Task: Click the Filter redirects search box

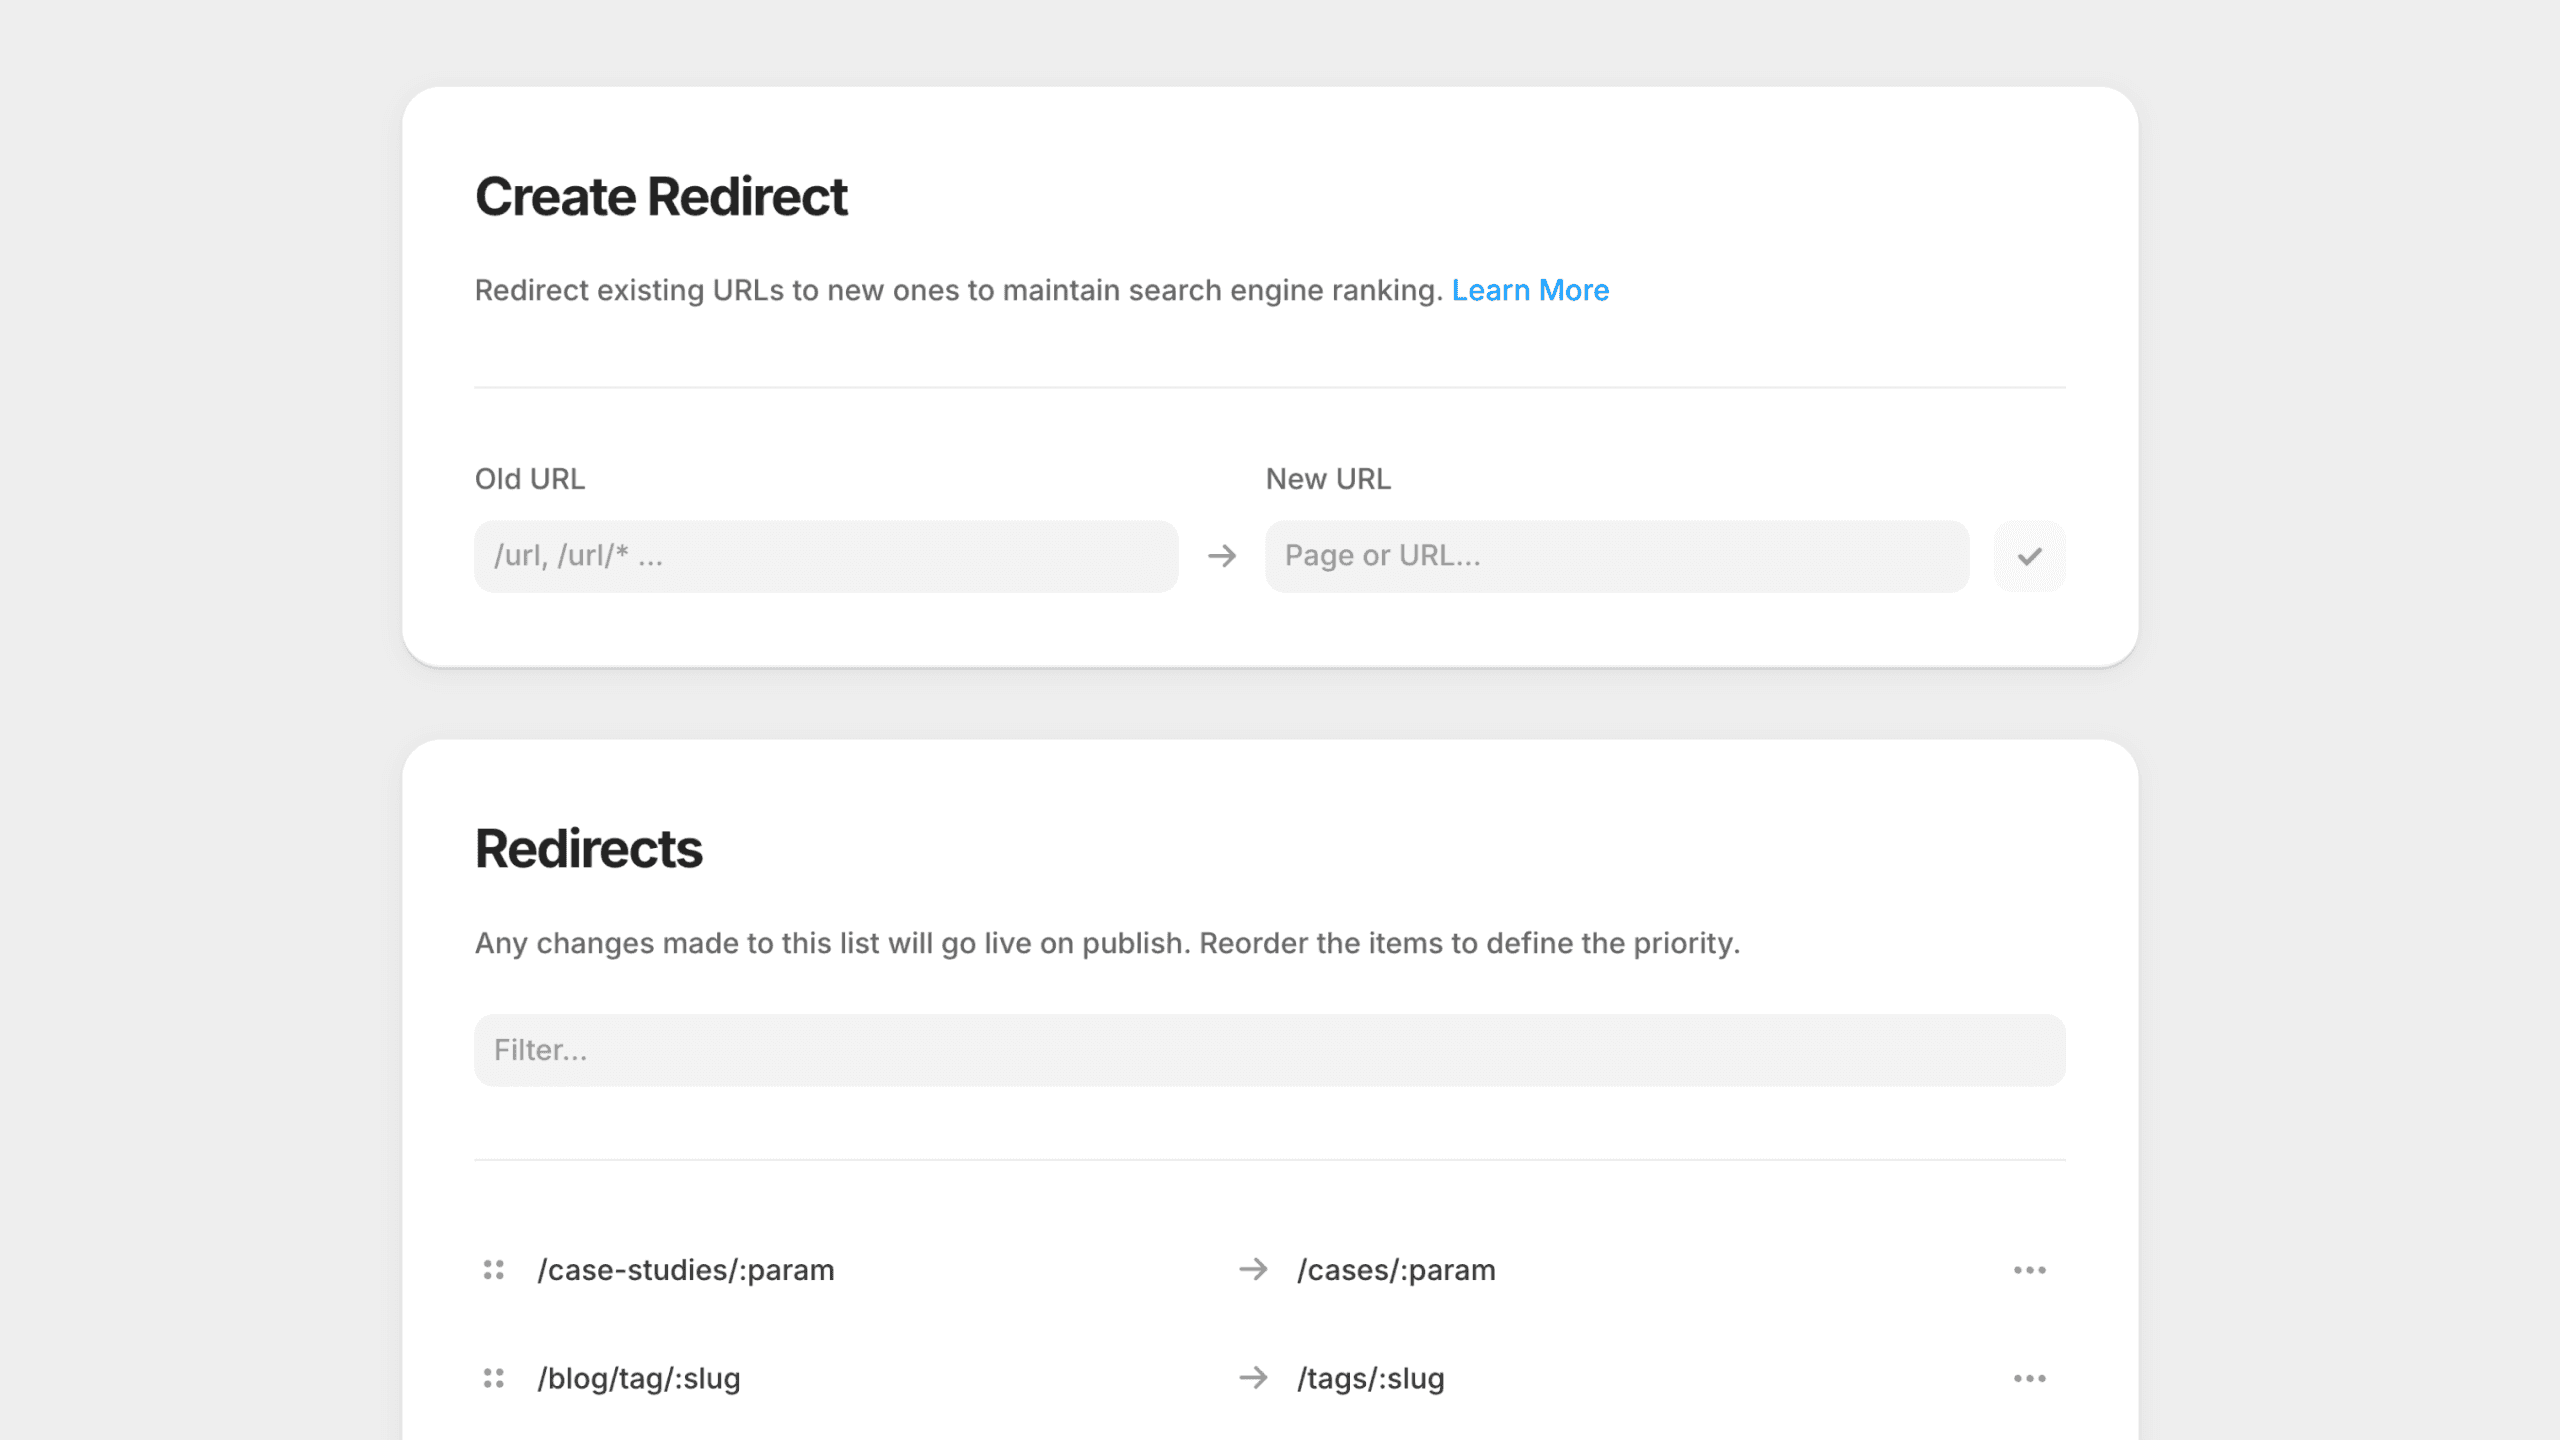Action: 1269,1050
